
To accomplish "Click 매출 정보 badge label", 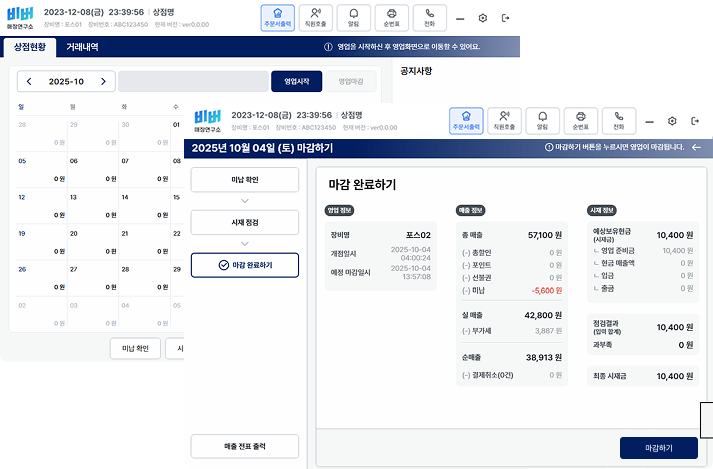I will tap(471, 210).
